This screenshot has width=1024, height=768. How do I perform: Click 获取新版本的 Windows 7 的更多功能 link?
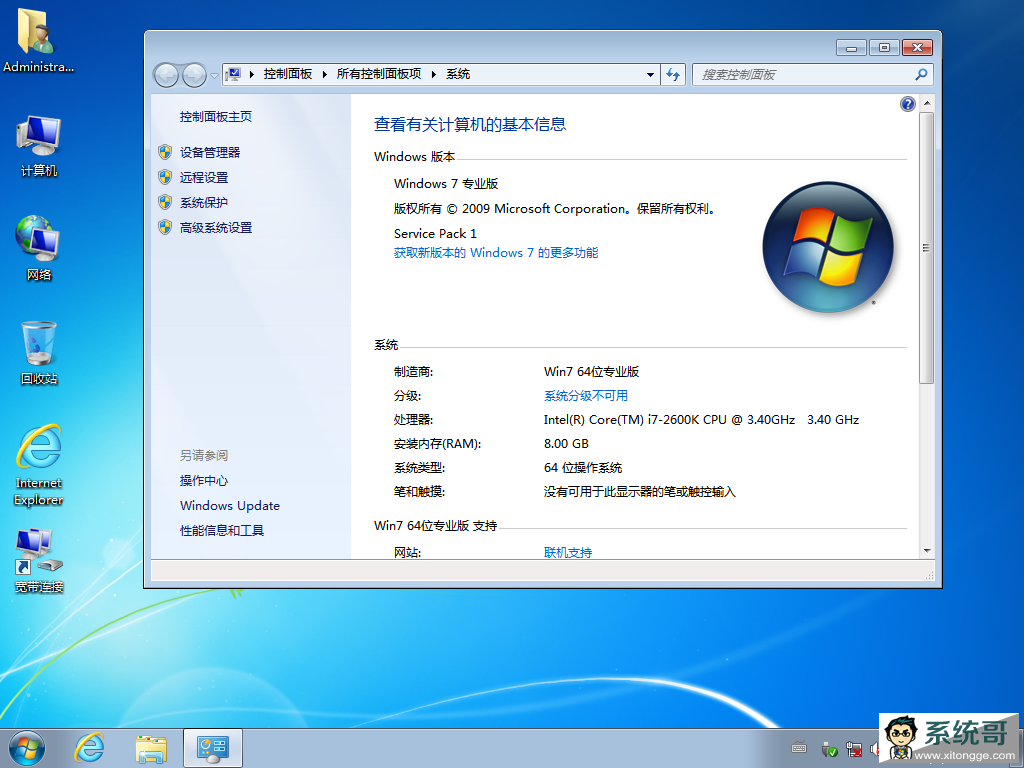click(x=496, y=253)
